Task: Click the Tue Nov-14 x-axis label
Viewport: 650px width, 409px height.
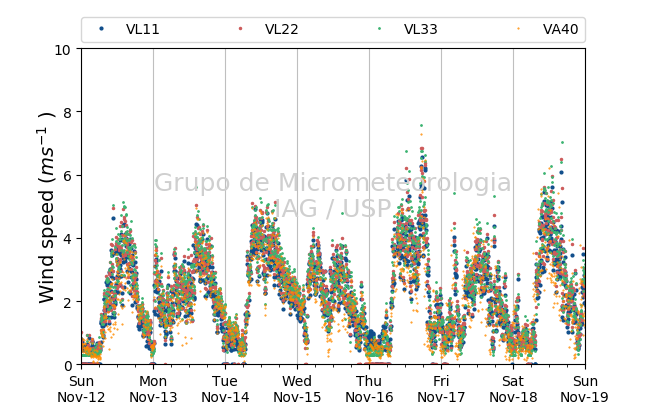Action: [x=225, y=389]
